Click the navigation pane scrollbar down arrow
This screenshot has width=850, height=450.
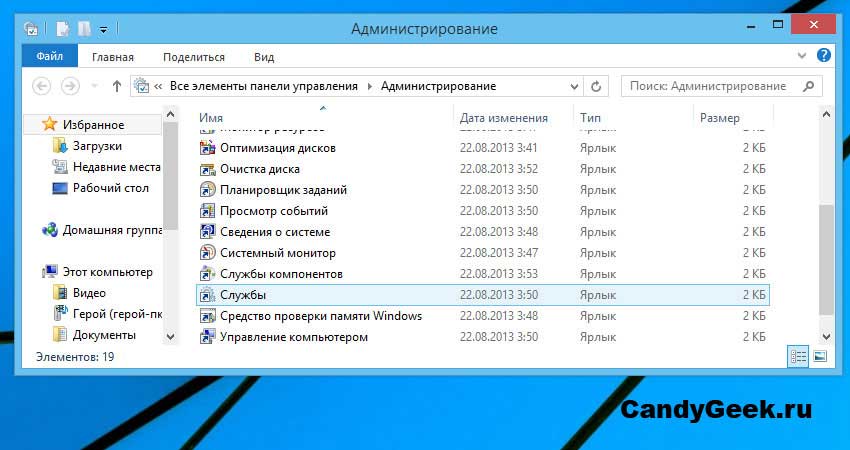tap(170, 337)
